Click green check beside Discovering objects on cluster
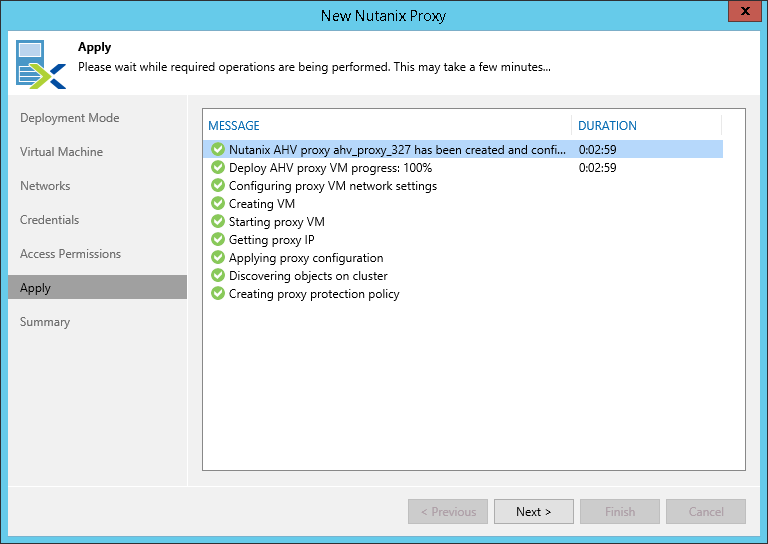This screenshot has height=544, width=768. [x=218, y=276]
